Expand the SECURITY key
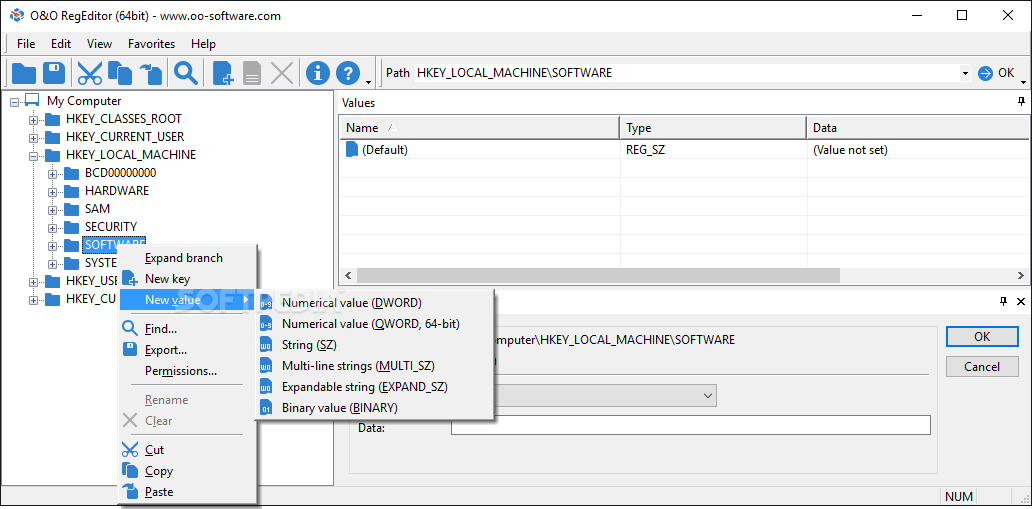 click(x=53, y=228)
